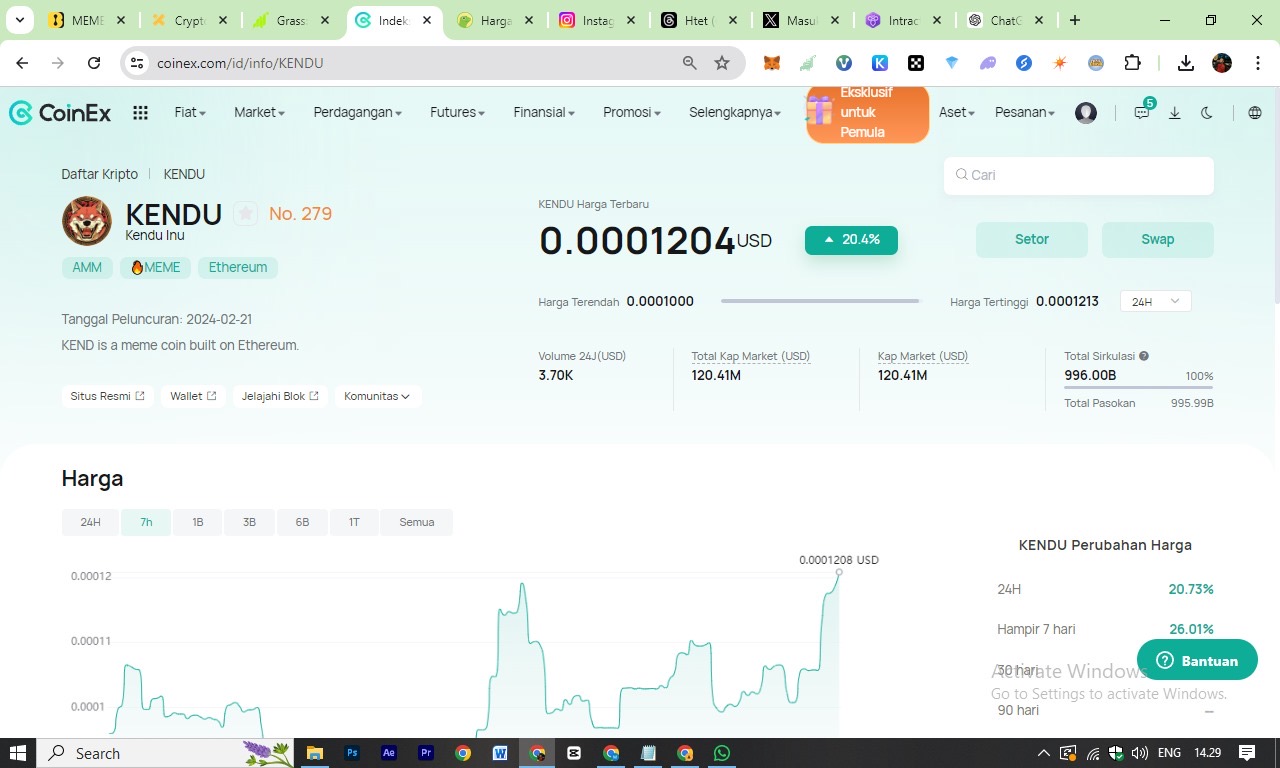Viewport: 1280px width, 768px height.
Task: Expand the Promosi menu
Action: coord(632,112)
